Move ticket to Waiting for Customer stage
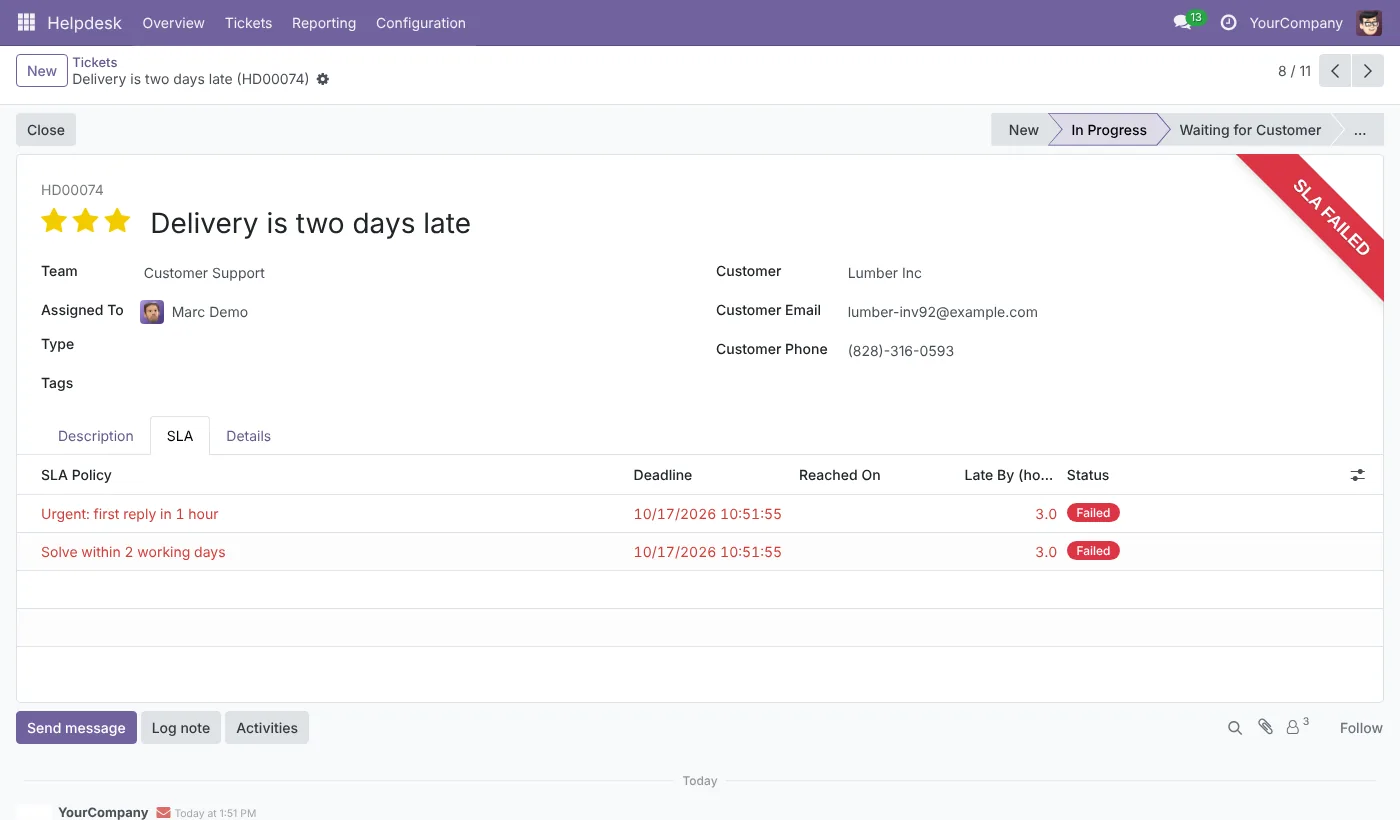The height and width of the screenshot is (820, 1400). point(1250,130)
